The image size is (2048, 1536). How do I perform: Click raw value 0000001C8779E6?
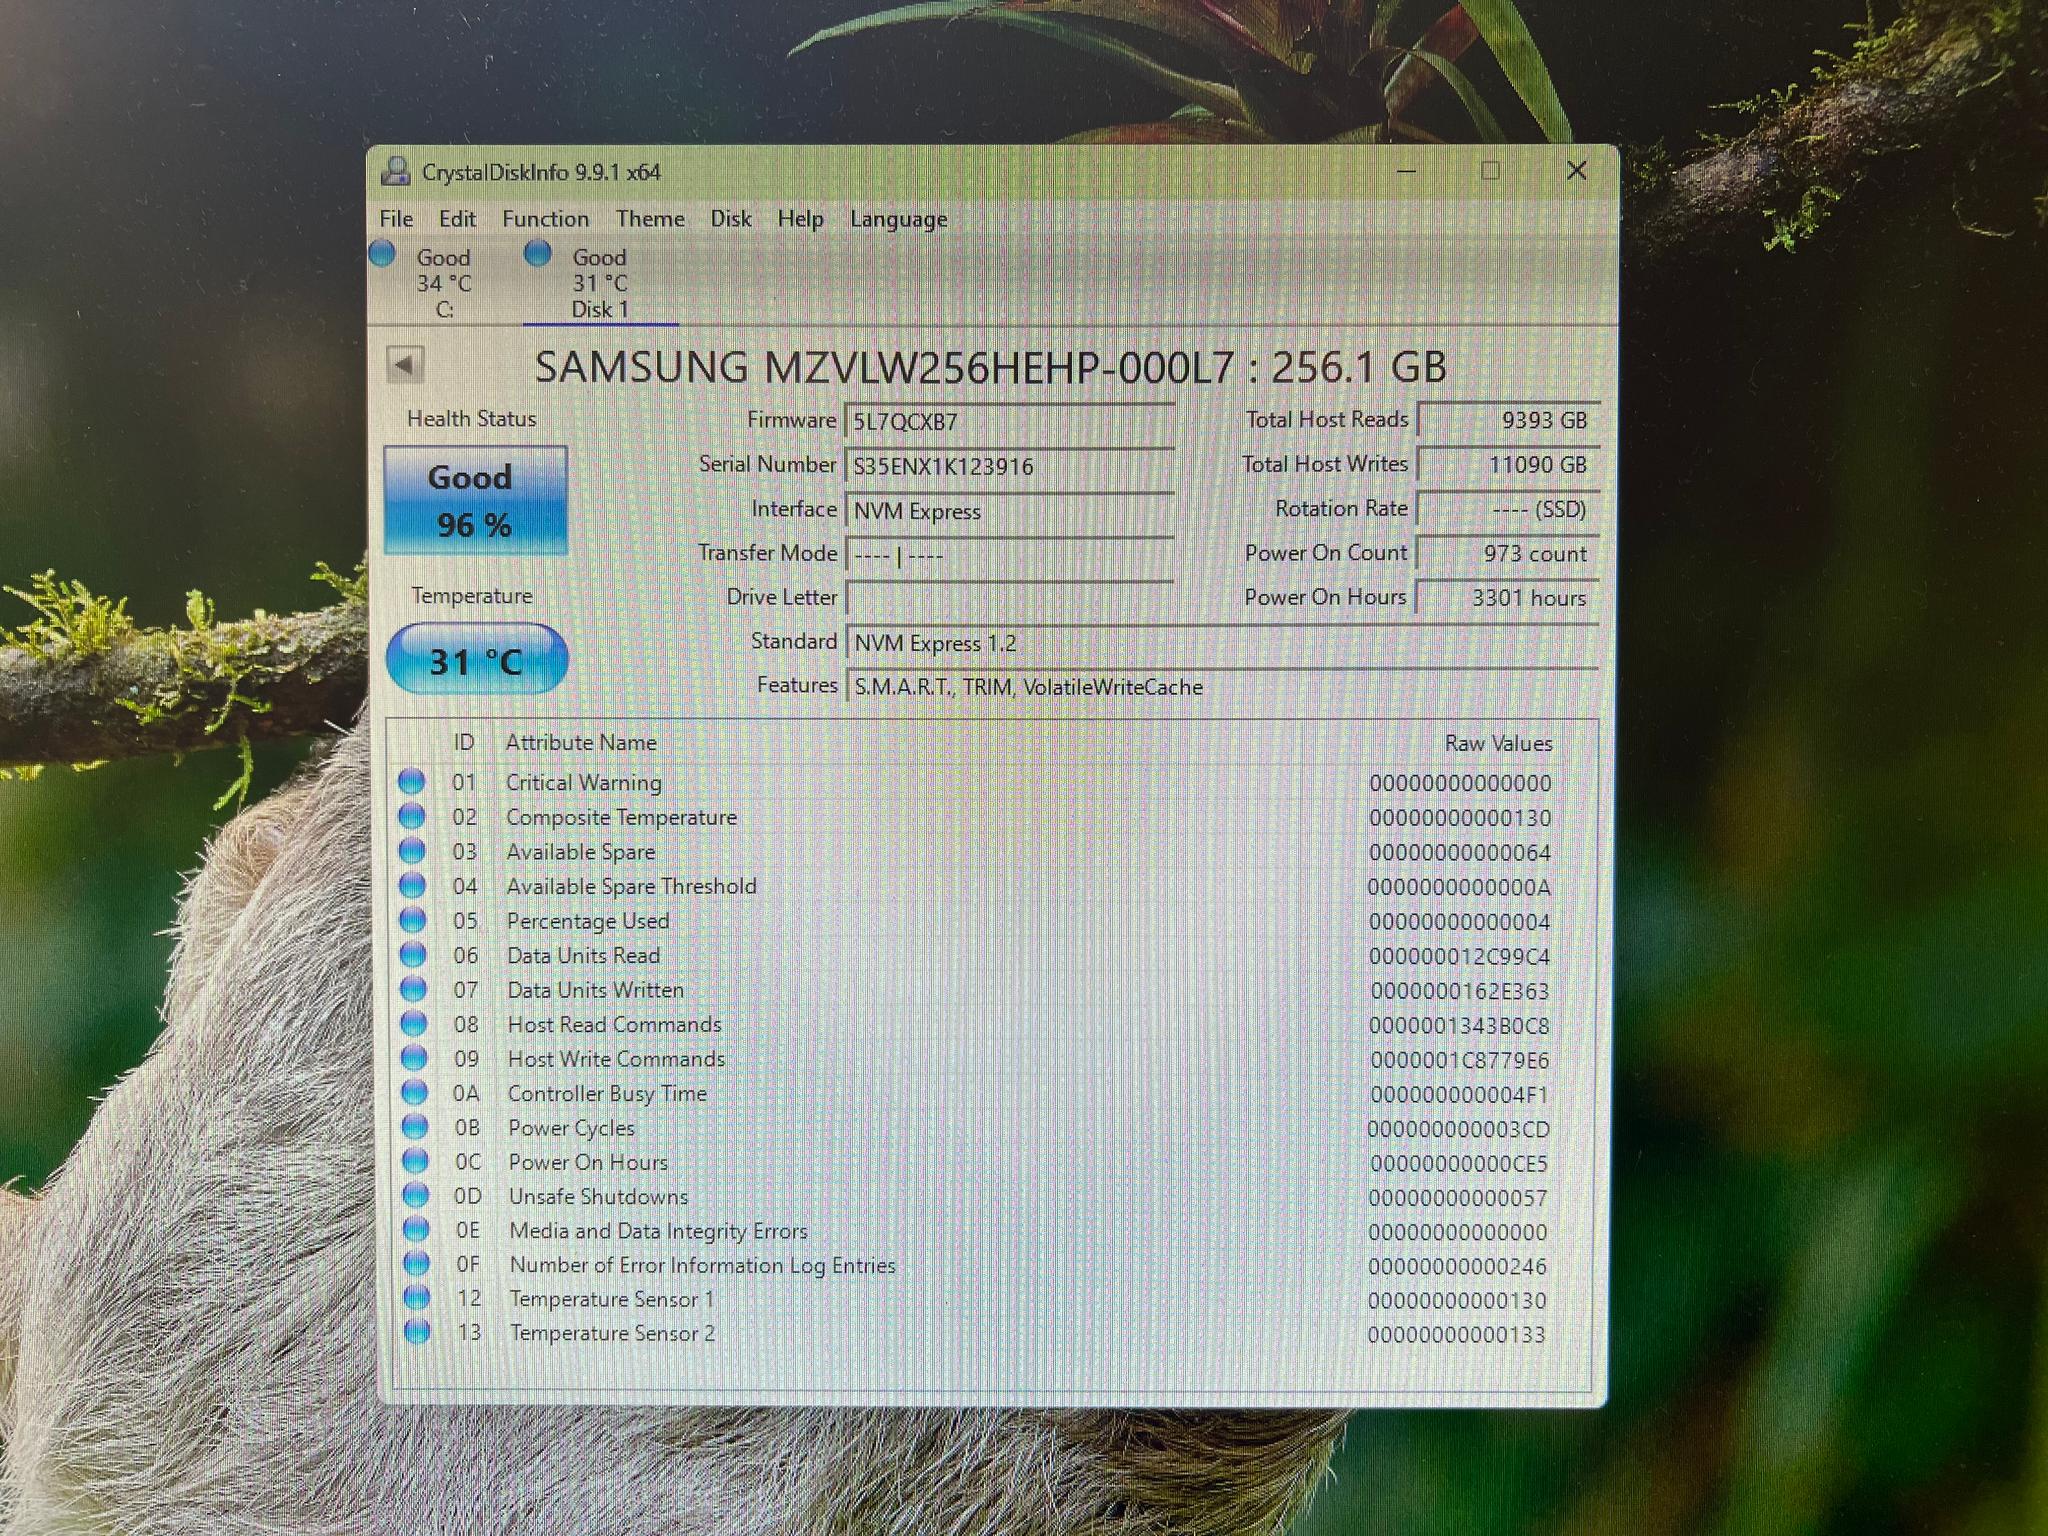pos(1459,1060)
